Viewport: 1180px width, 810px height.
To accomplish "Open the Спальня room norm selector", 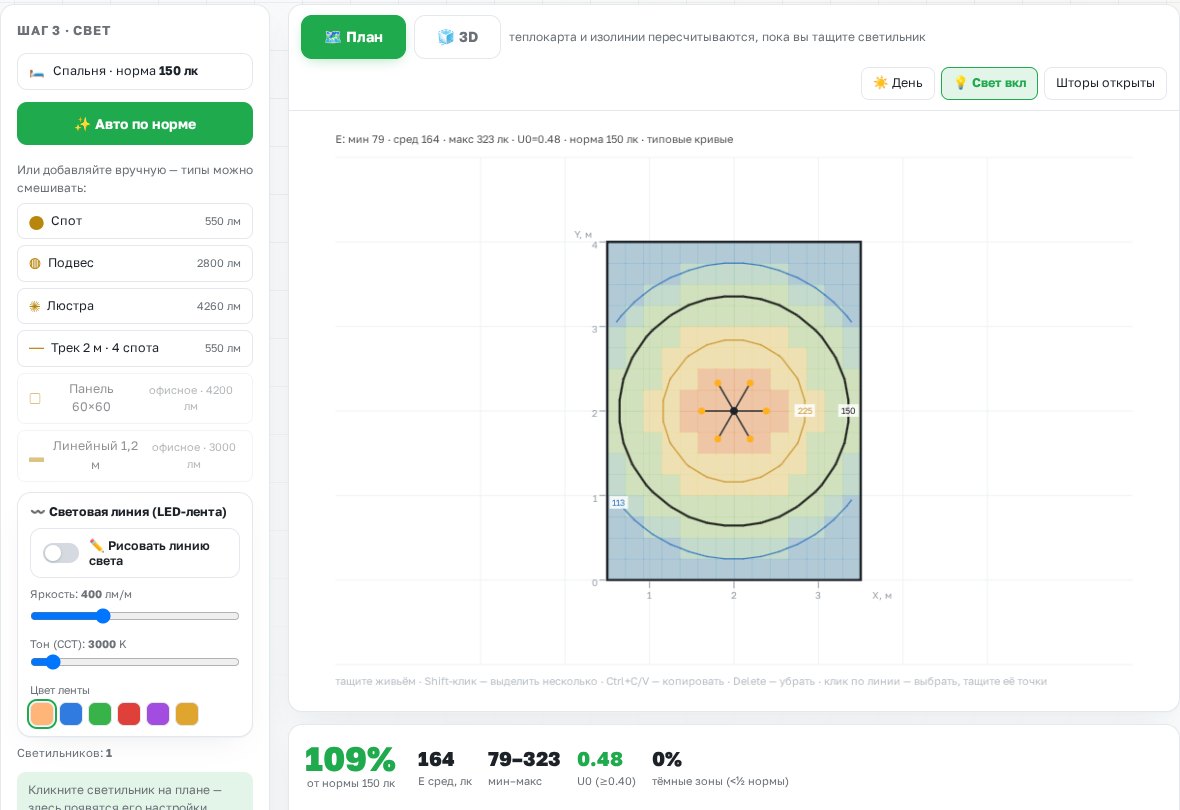I will pyautogui.click(x=135, y=72).
